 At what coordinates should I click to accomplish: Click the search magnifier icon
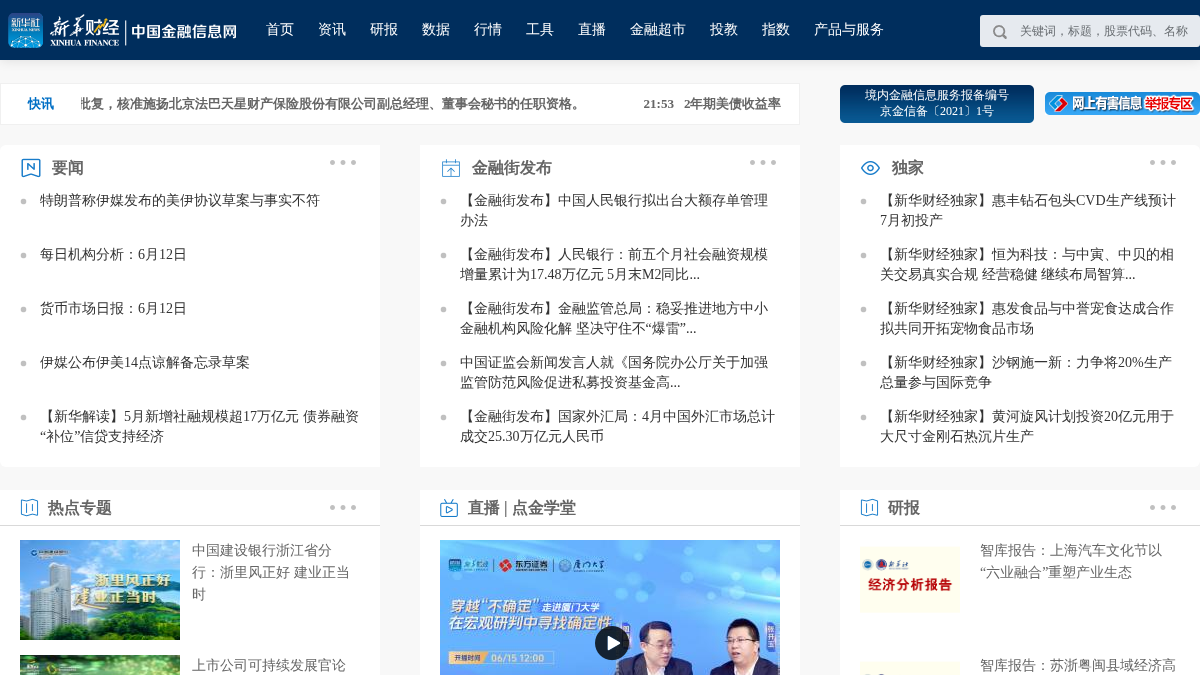tap(999, 32)
